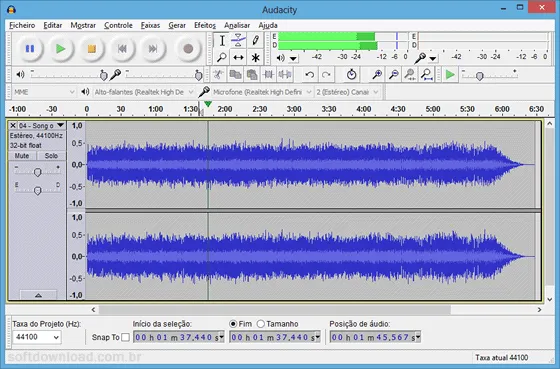
Task: Click the input meter microphone icon
Action: click(420, 58)
